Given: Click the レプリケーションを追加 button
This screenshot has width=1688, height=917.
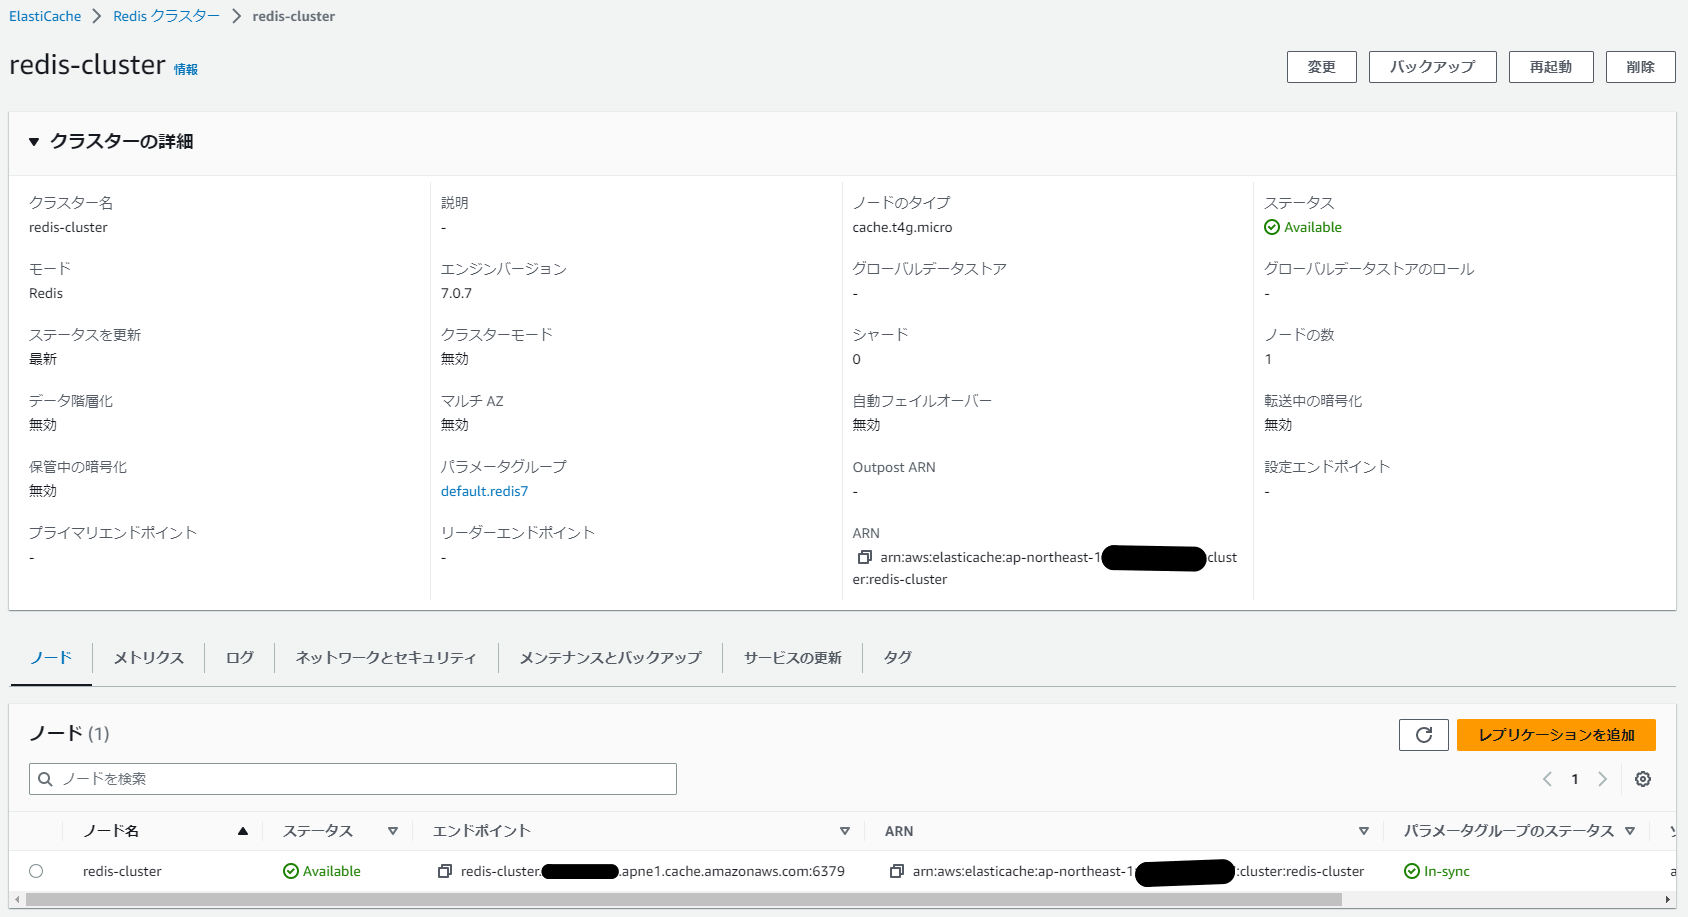Looking at the screenshot, I should (1557, 734).
